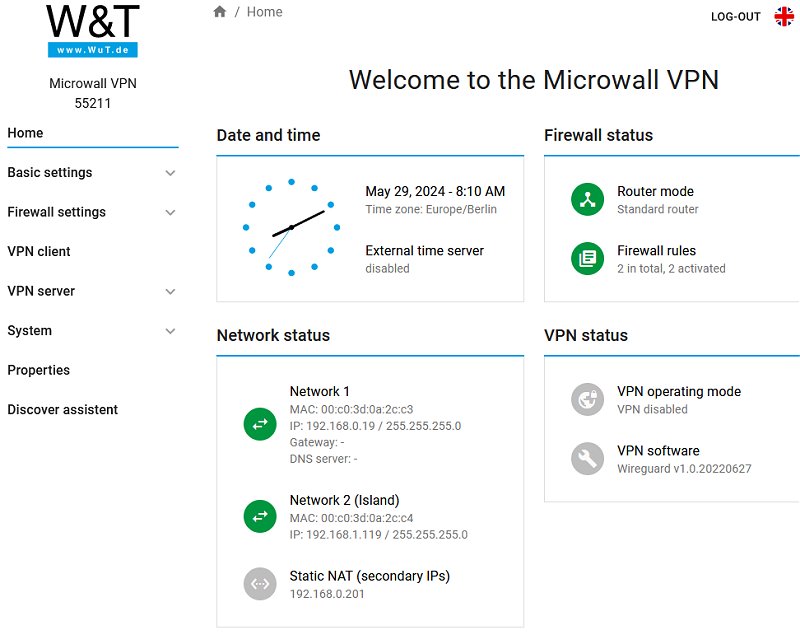This screenshot has height=644, width=800.
Task: Expand the System menu chevron
Action: pos(170,331)
